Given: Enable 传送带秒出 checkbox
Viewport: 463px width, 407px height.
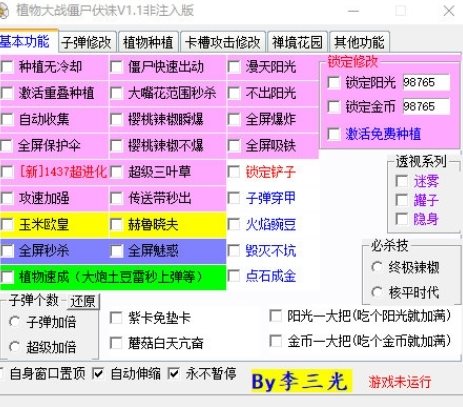Looking at the screenshot, I should tap(116, 198).
